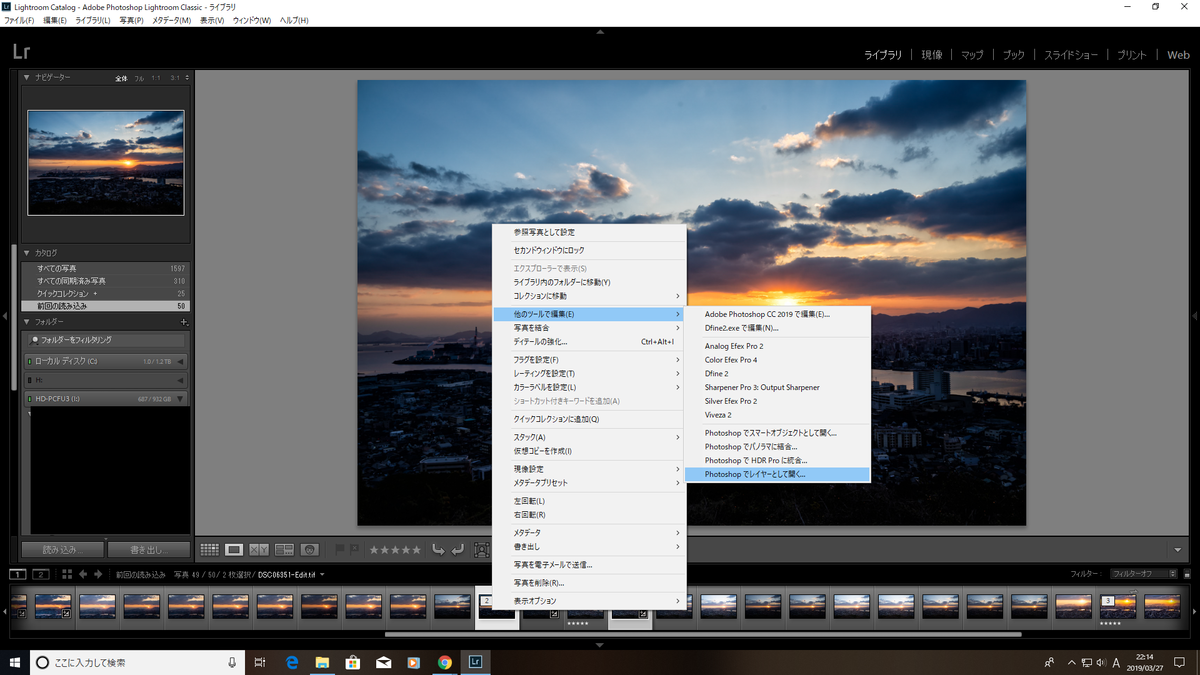The width and height of the screenshot is (1200, 675).
Task: Switch to Grid view in toolbar
Action: point(209,549)
